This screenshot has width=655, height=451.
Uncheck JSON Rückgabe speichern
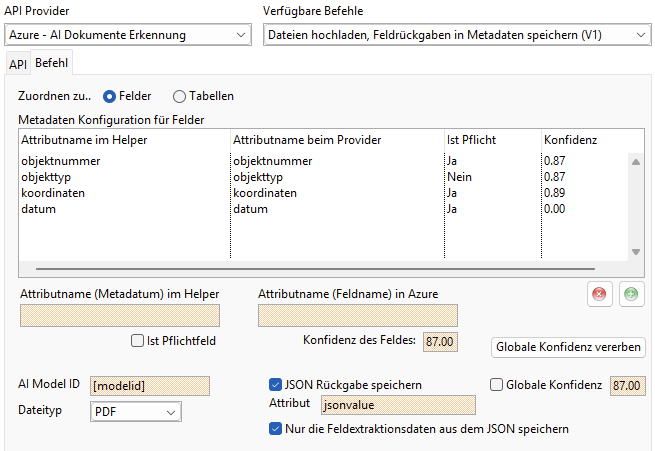click(x=276, y=384)
